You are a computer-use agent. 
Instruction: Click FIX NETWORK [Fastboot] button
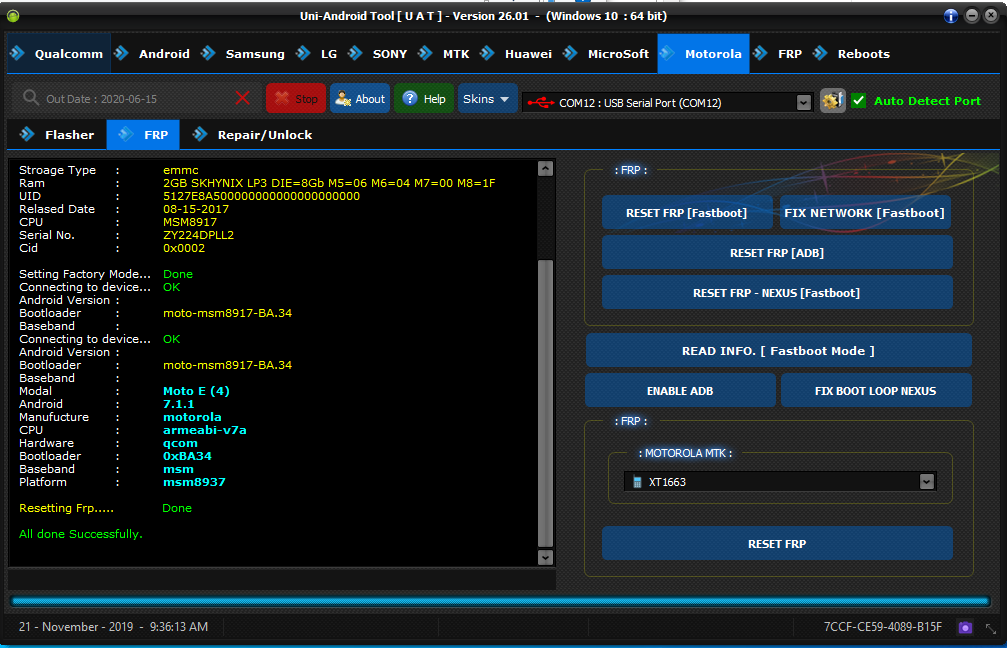coord(865,213)
